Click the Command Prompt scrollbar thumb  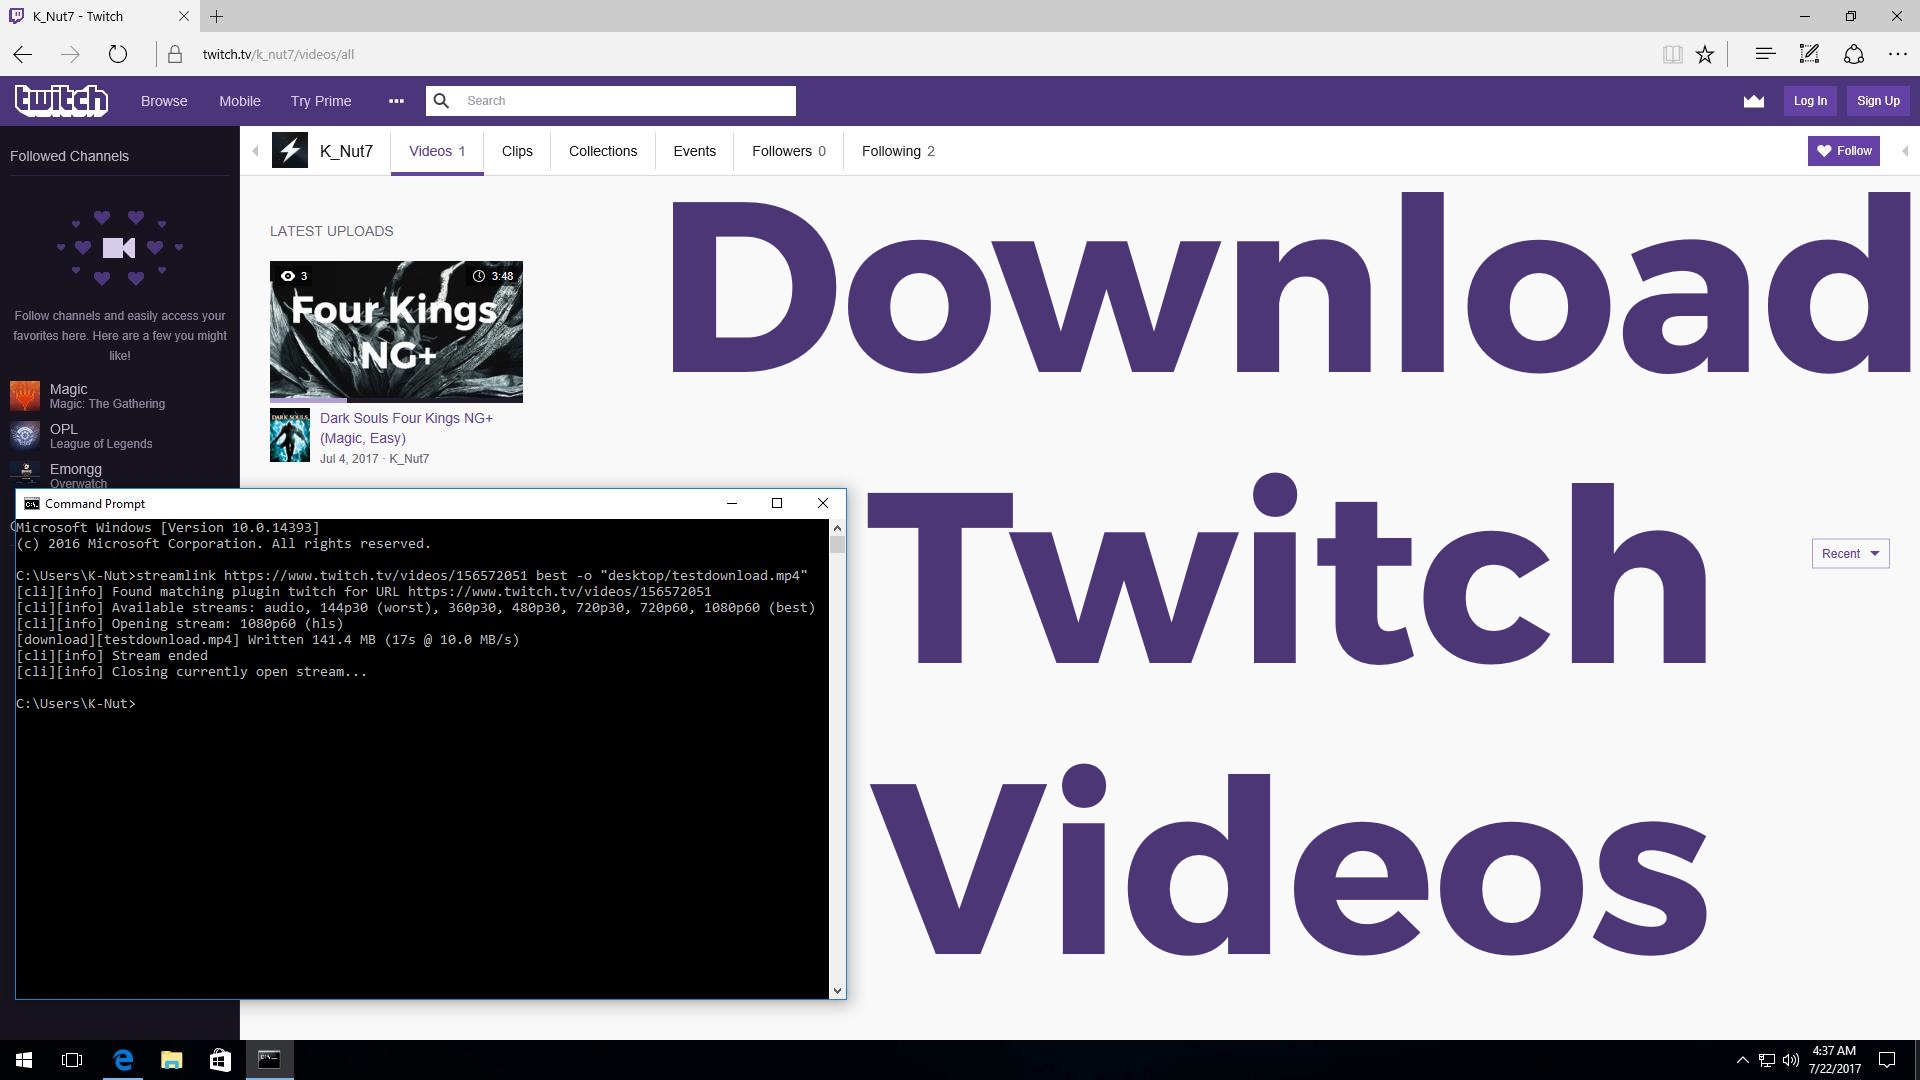tap(837, 544)
